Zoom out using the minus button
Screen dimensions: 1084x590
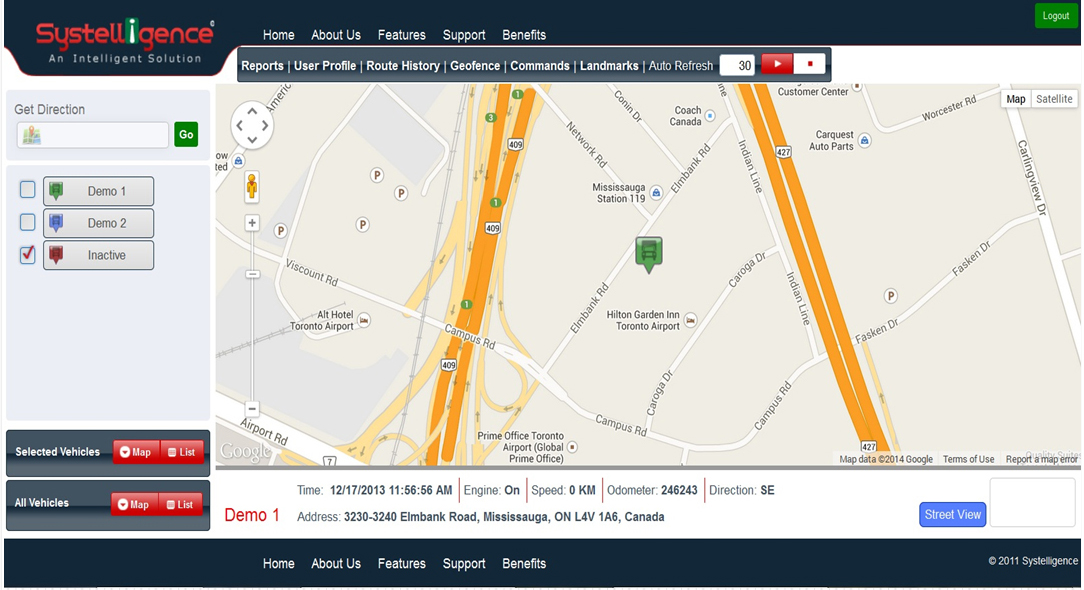pyautogui.click(x=252, y=409)
